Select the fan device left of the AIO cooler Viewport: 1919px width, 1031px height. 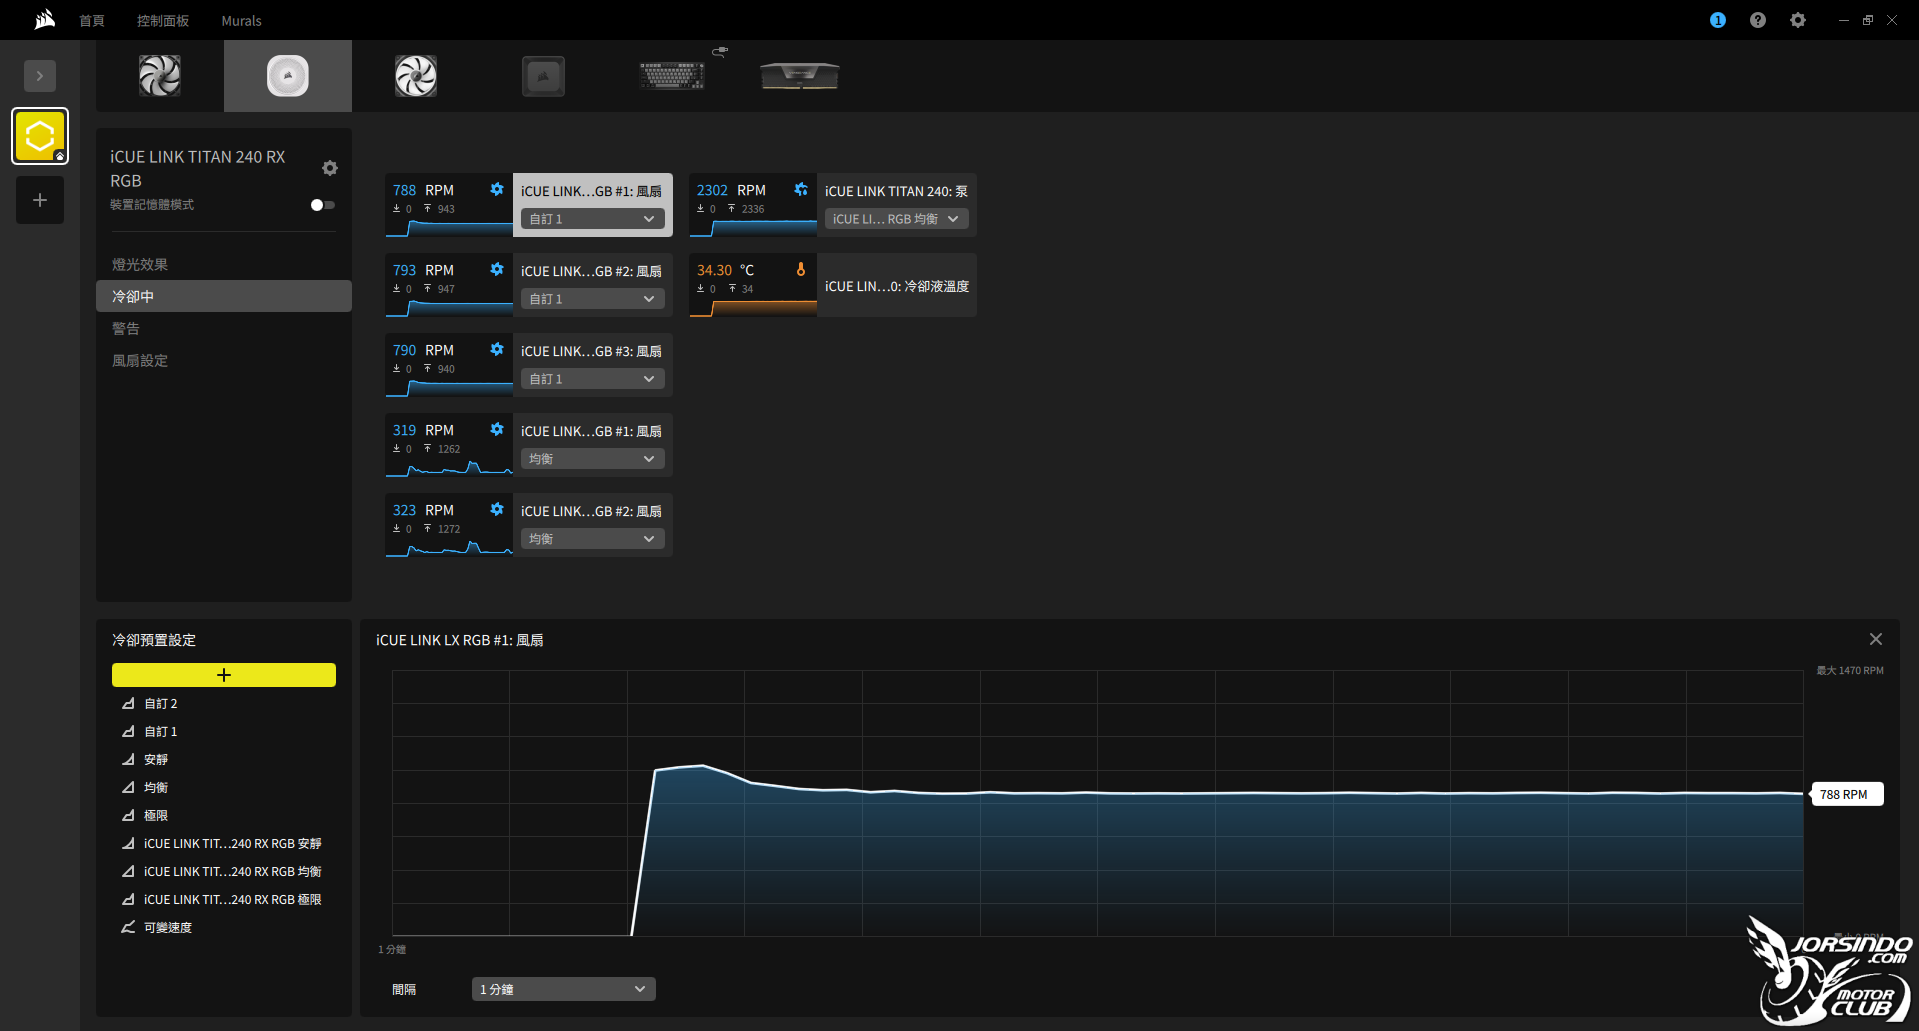tap(160, 76)
